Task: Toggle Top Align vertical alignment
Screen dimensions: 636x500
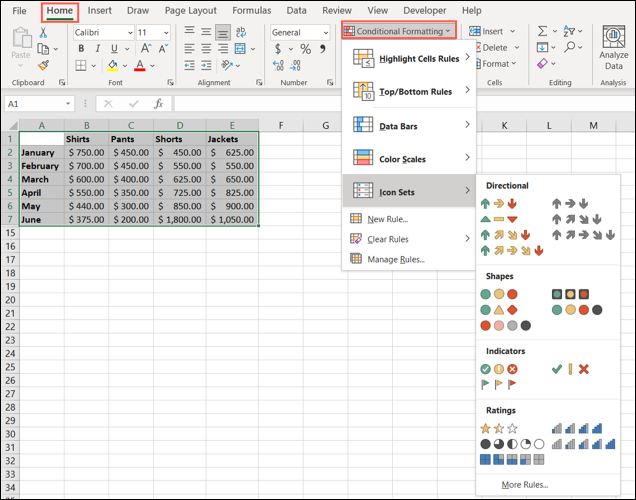Action: pyautogui.click(x=189, y=32)
